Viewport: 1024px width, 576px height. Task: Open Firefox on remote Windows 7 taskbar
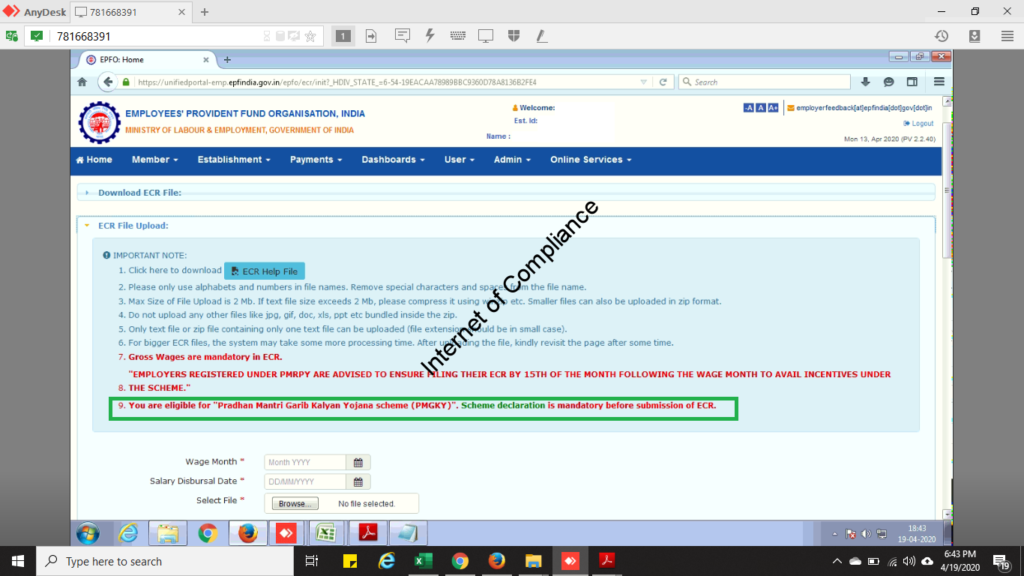(x=248, y=534)
